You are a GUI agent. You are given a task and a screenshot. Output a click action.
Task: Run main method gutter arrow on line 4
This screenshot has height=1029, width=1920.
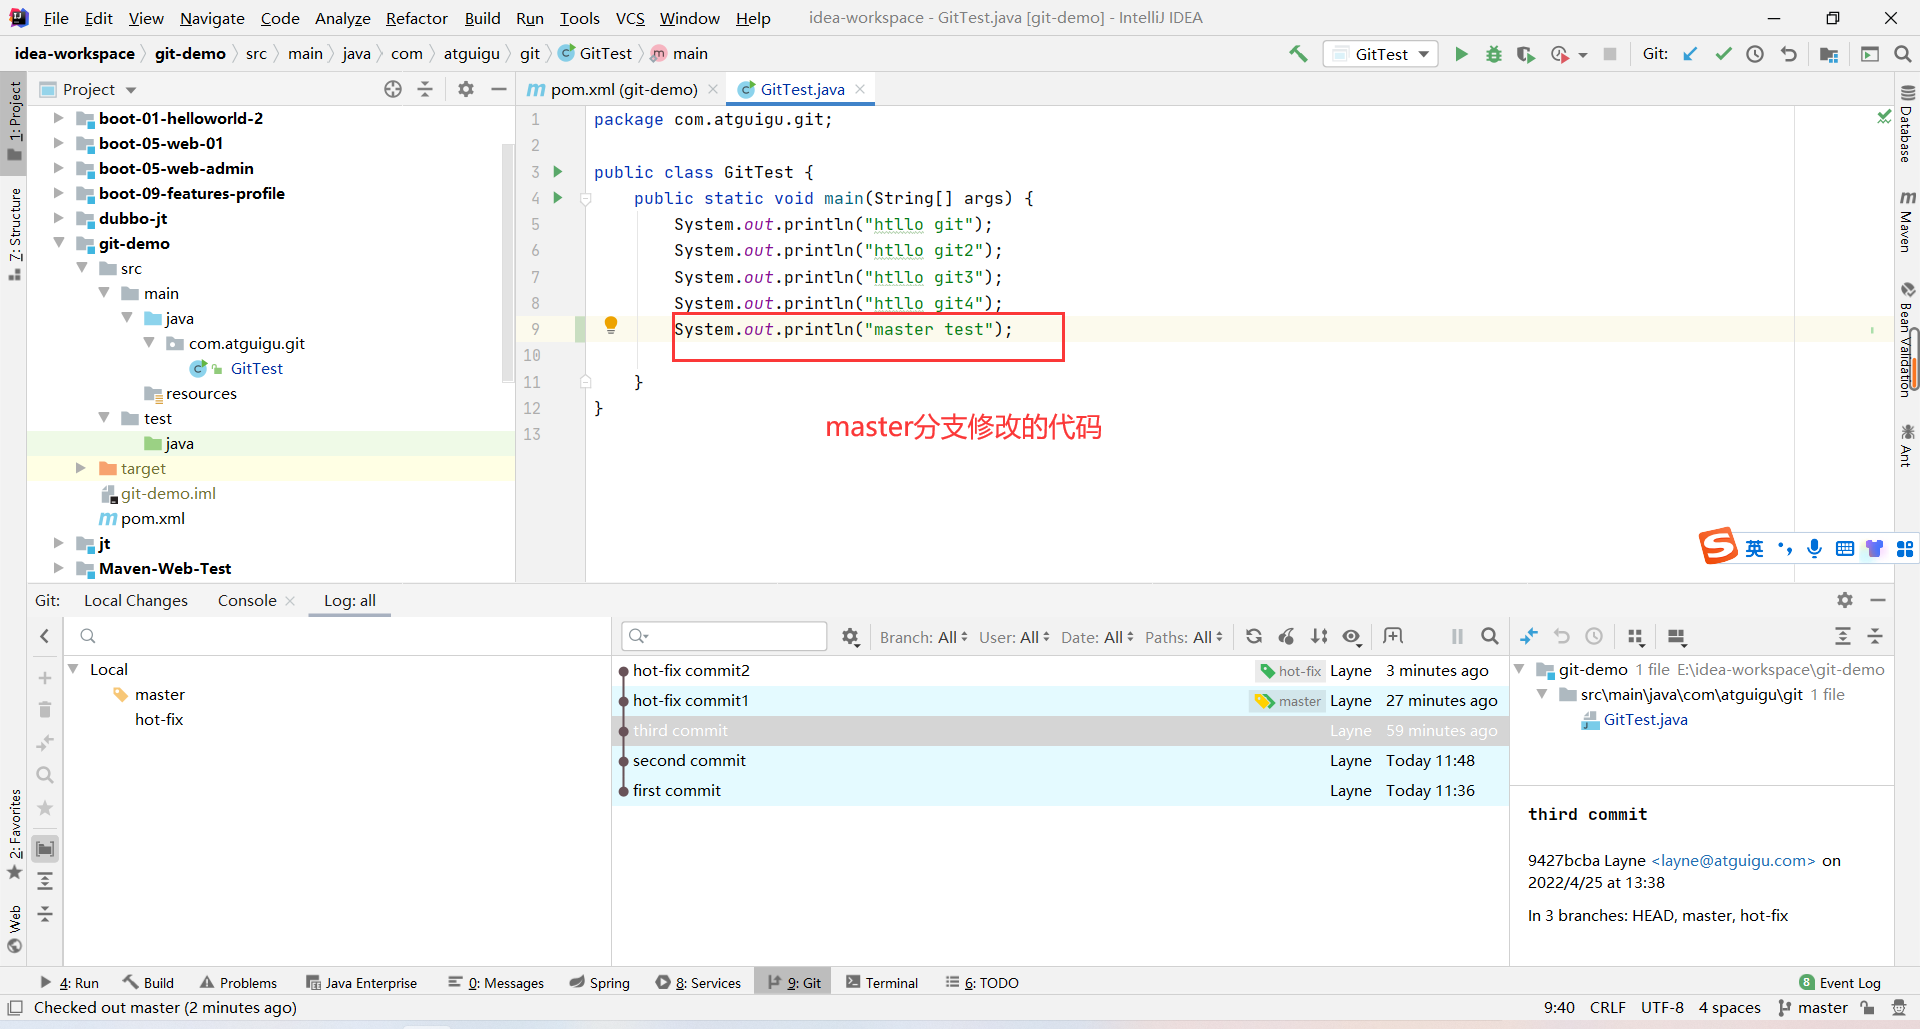click(558, 198)
